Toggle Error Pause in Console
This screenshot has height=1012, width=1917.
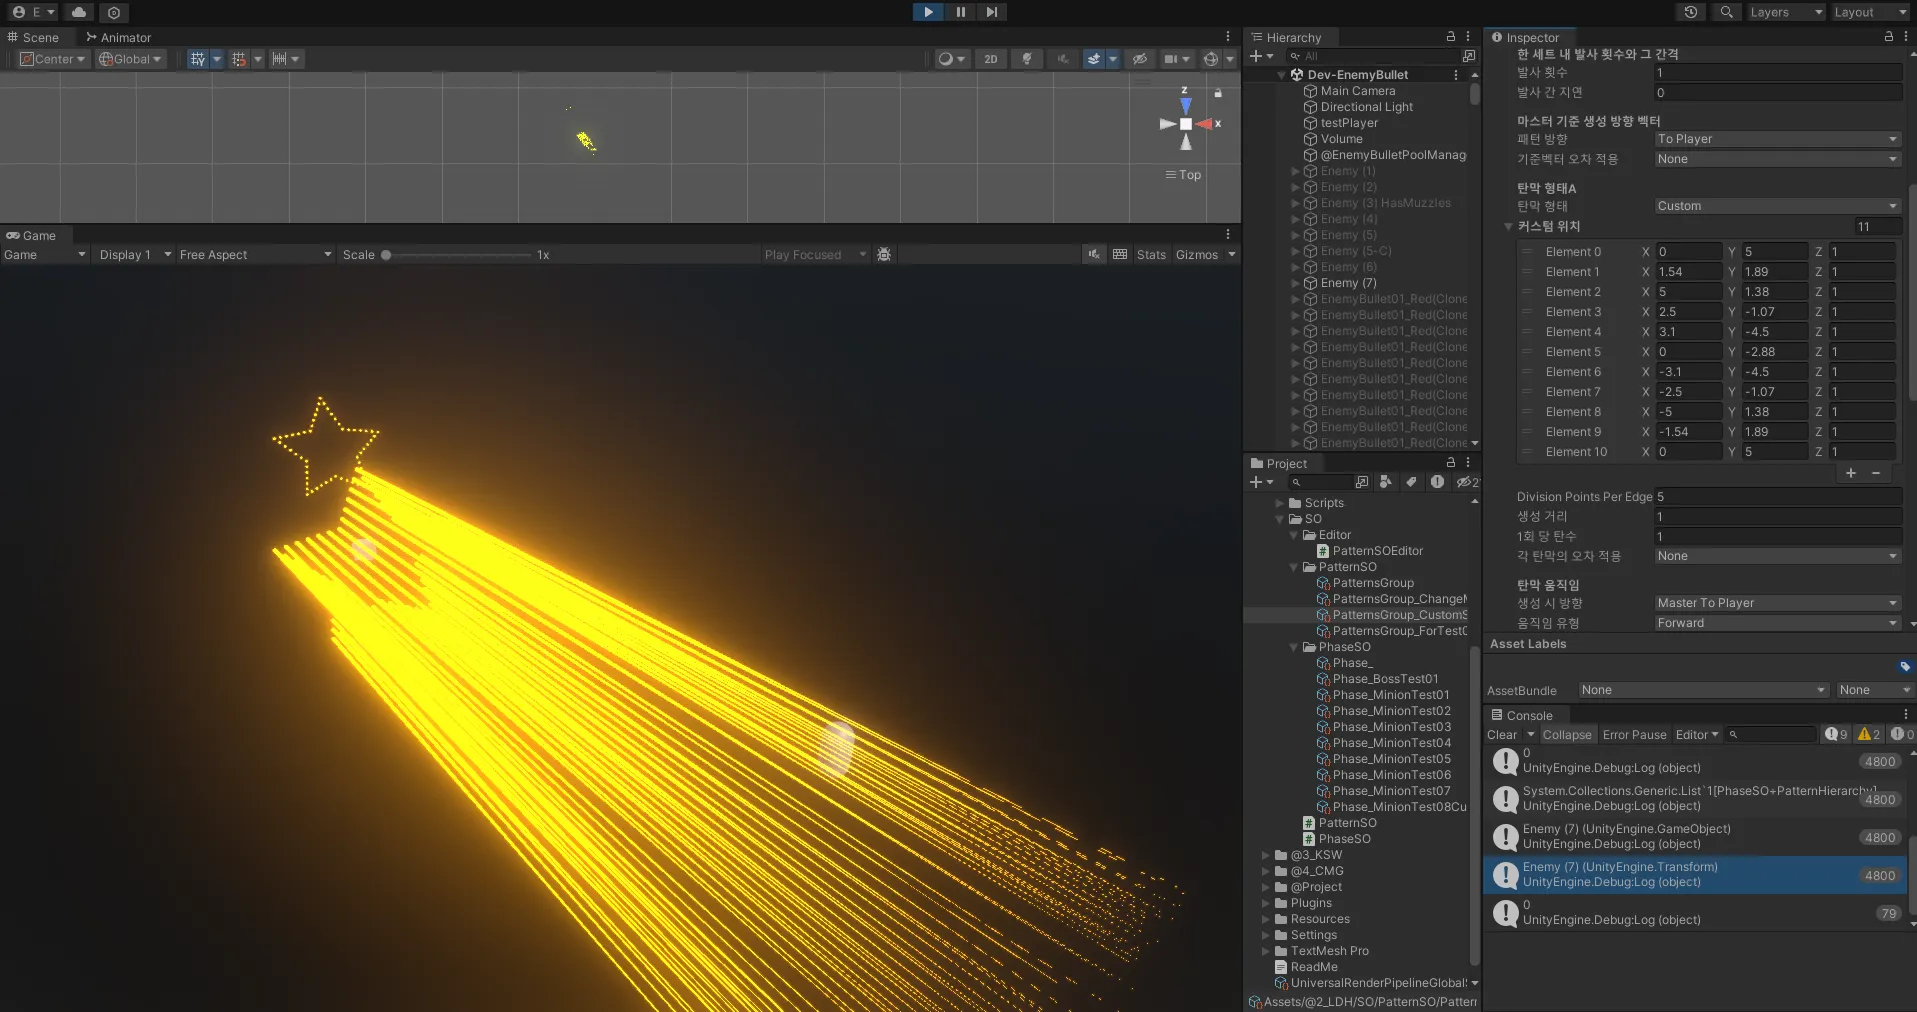[1634, 735]
